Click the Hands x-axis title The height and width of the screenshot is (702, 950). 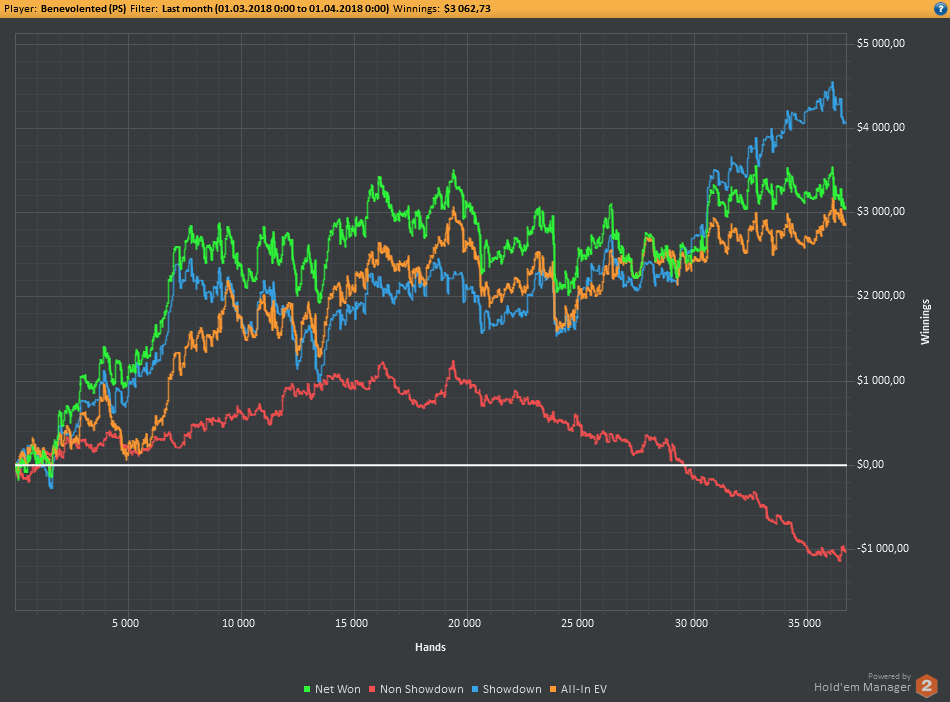point(430,647)
